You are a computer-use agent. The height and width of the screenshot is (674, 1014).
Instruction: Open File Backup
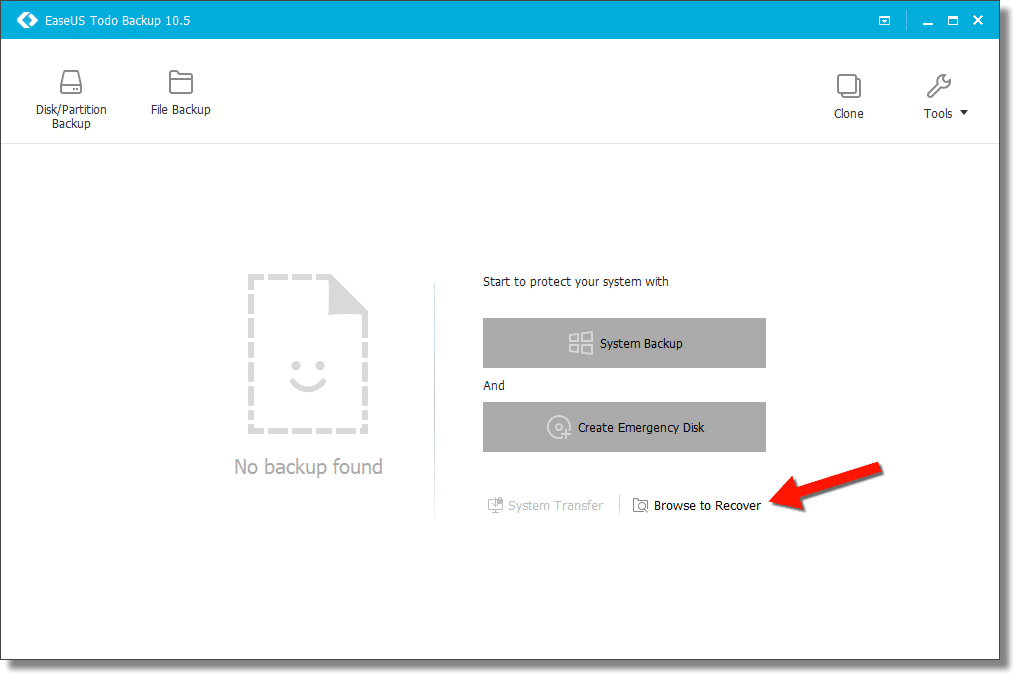click(180, 92)
